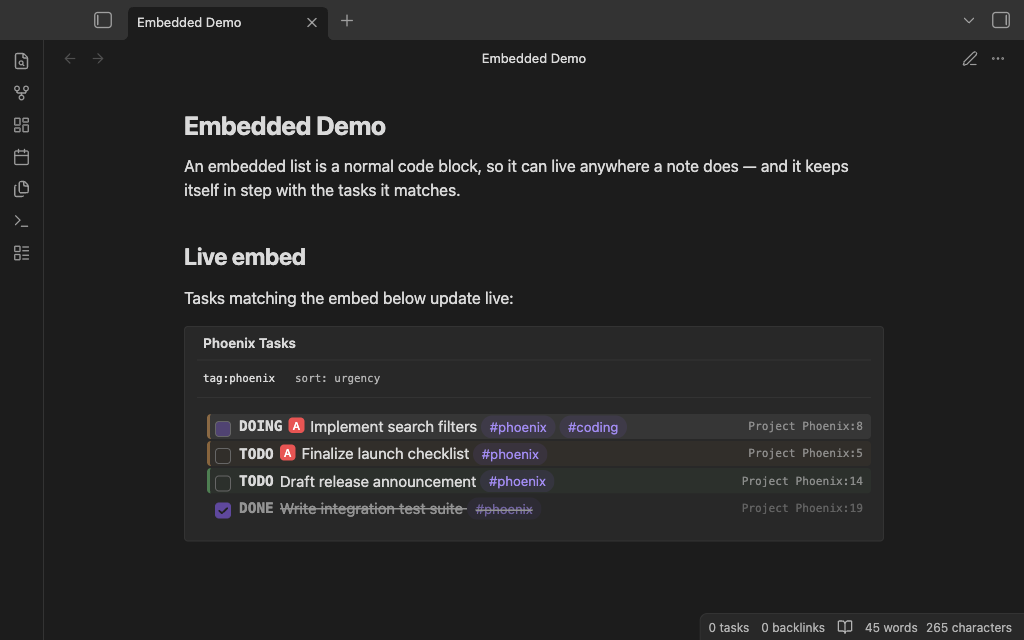
Task: Click TODO status on Draft release announcement
Action: [256, 481]
